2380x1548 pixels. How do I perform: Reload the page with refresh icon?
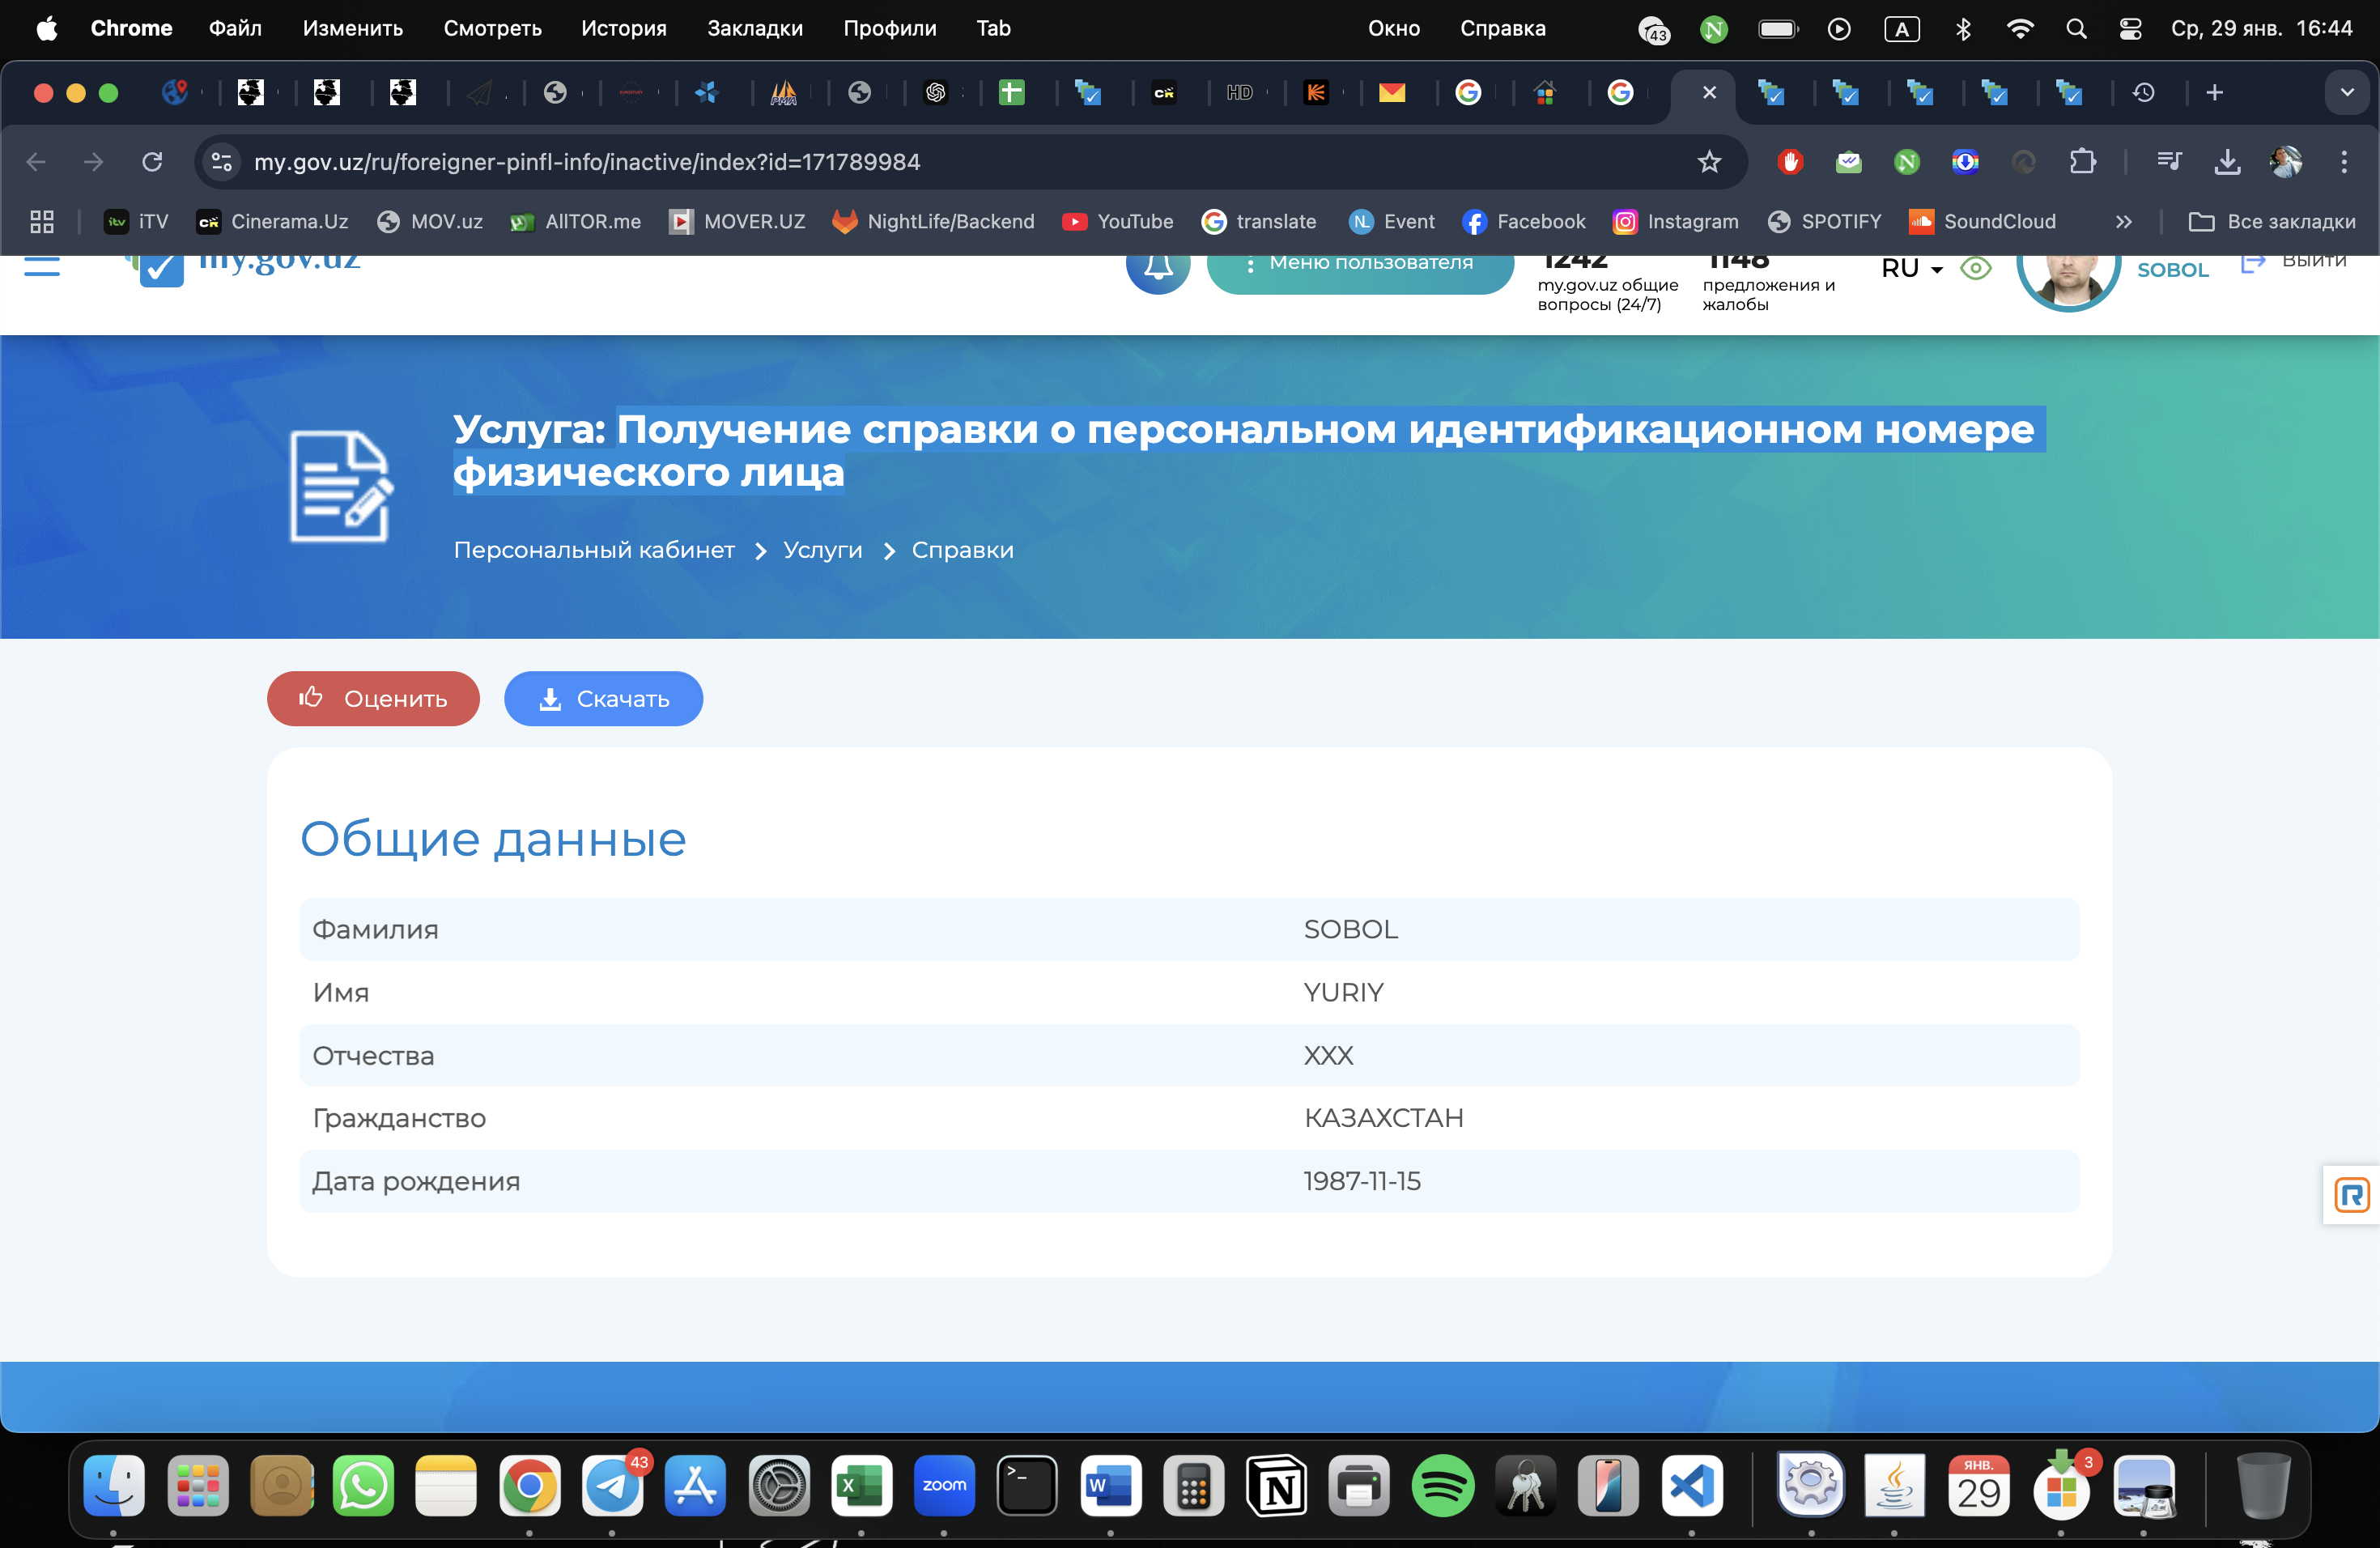click(x=152, y=162)
